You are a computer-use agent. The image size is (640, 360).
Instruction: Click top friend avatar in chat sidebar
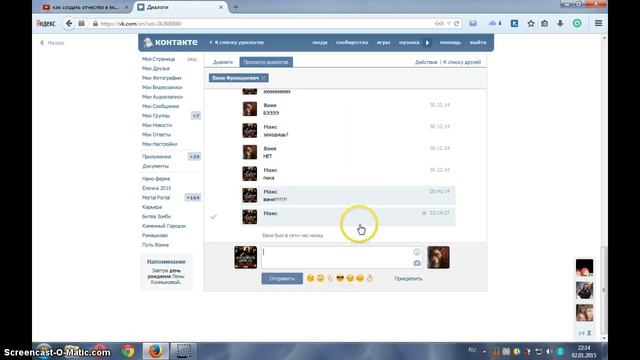pos(584,268)
